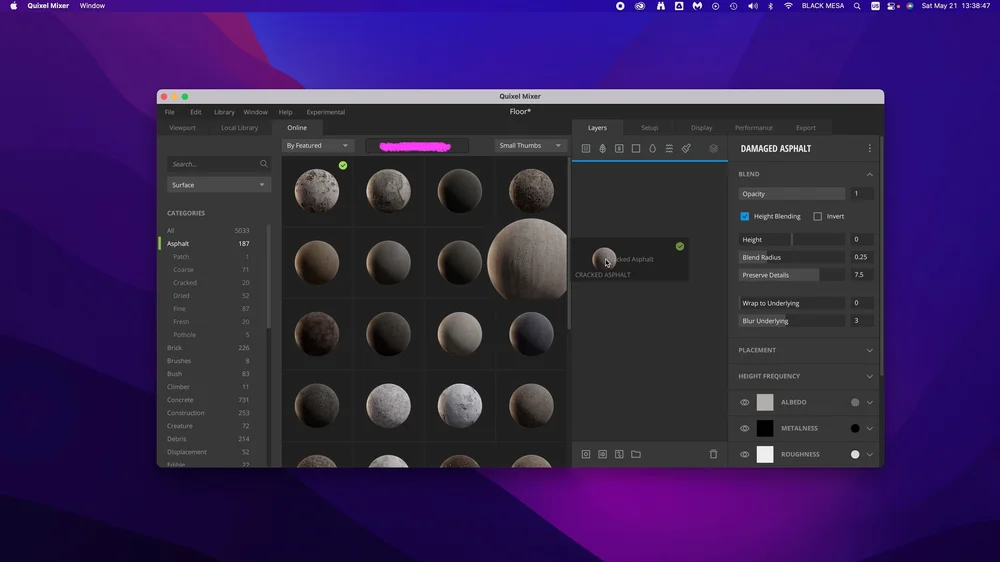Screen dimensions: 1000x562
Task: Expand the Placement section
Action: pyautogui.click(x=869, y=350)
